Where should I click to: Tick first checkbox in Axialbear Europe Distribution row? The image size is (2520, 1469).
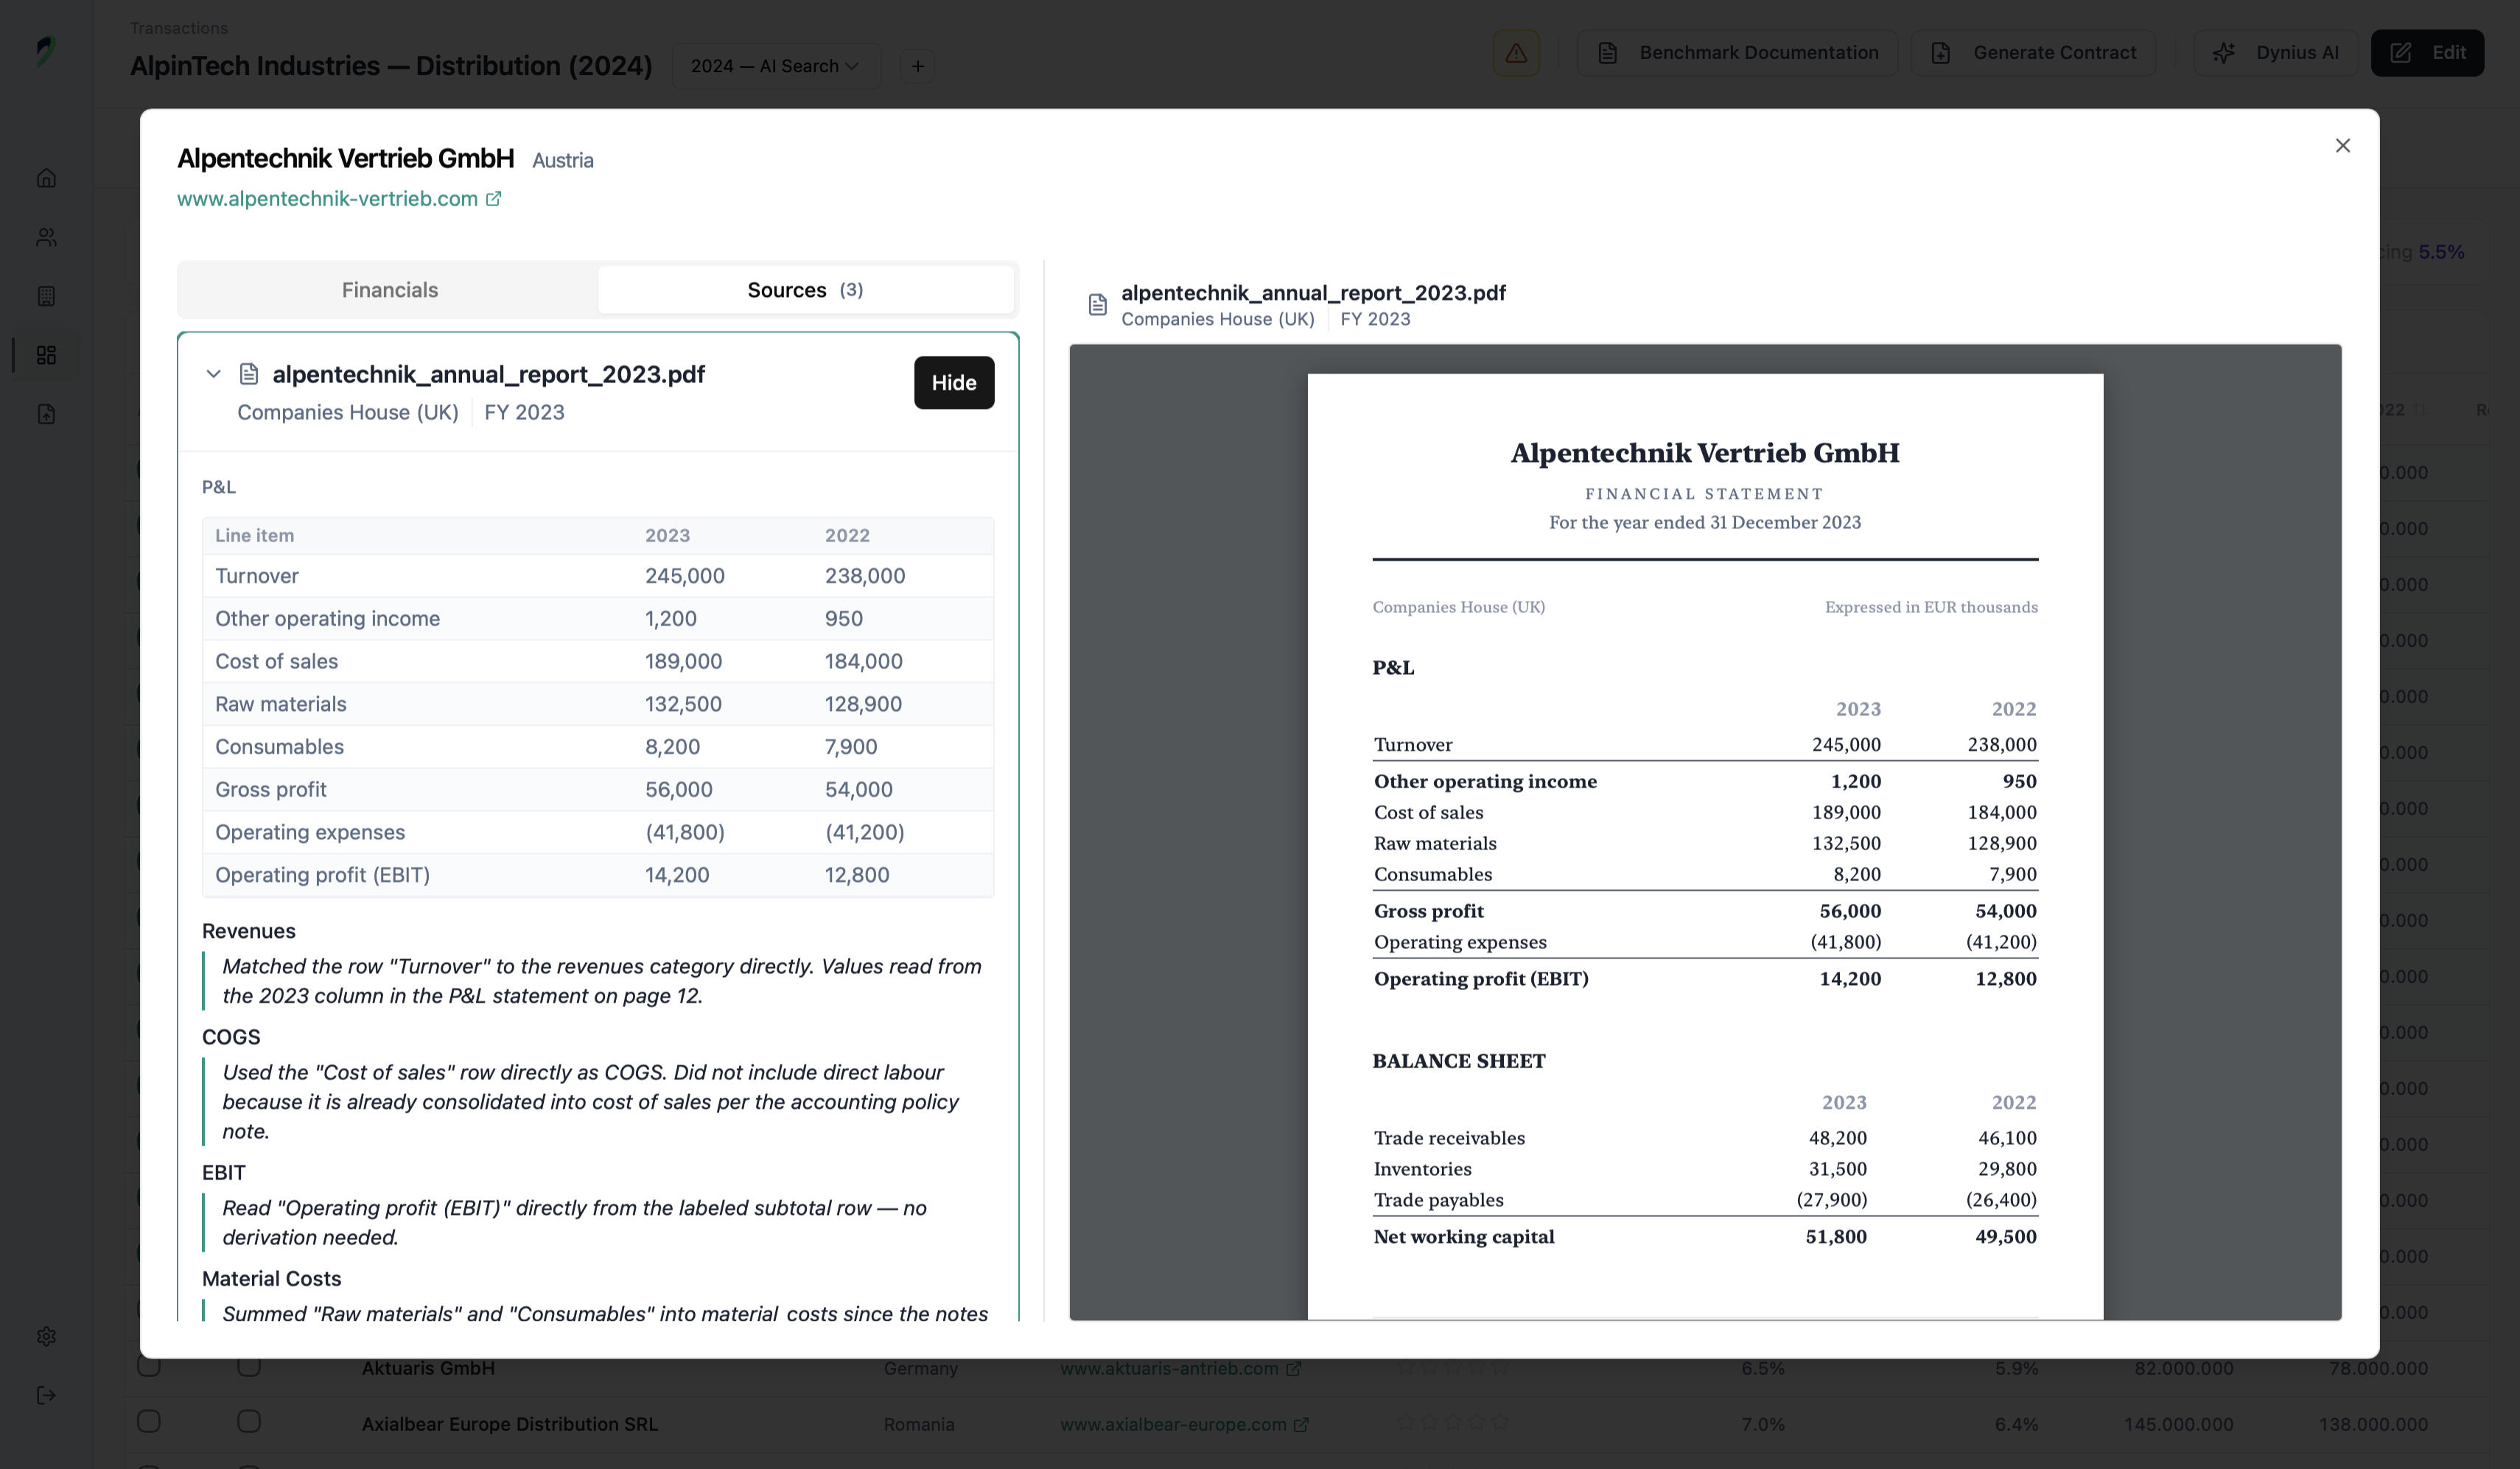149,1421
